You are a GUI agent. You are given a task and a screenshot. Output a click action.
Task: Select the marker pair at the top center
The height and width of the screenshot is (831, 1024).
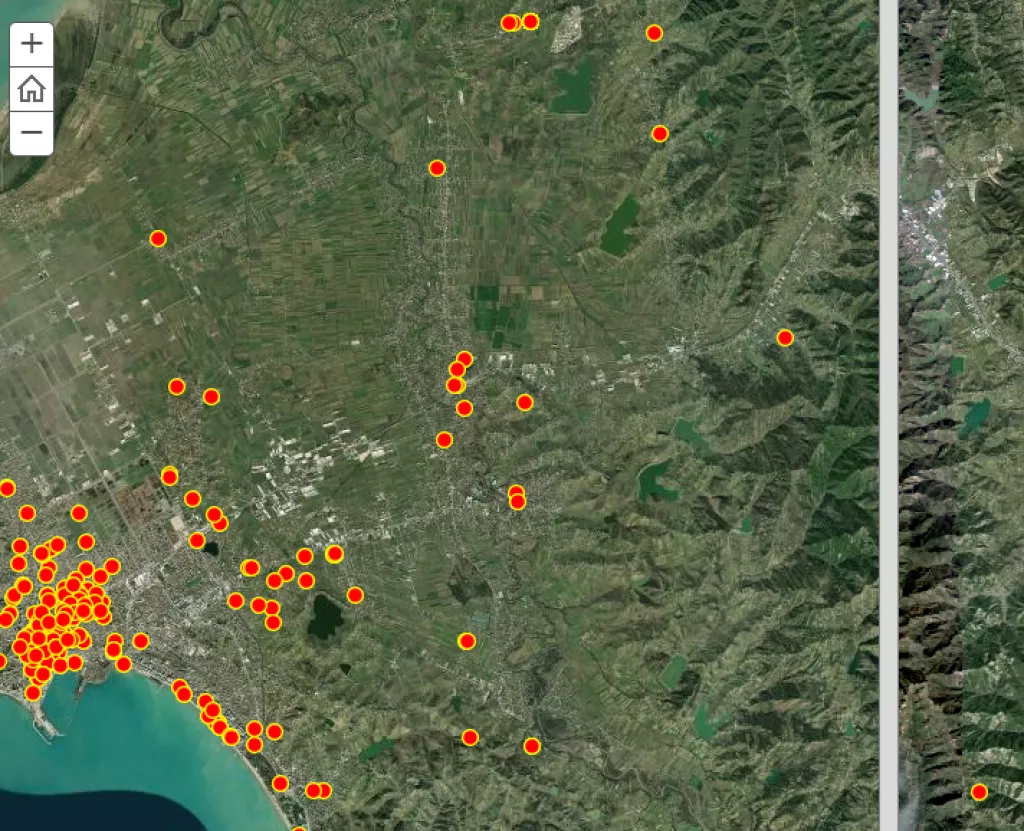[510, 20]
